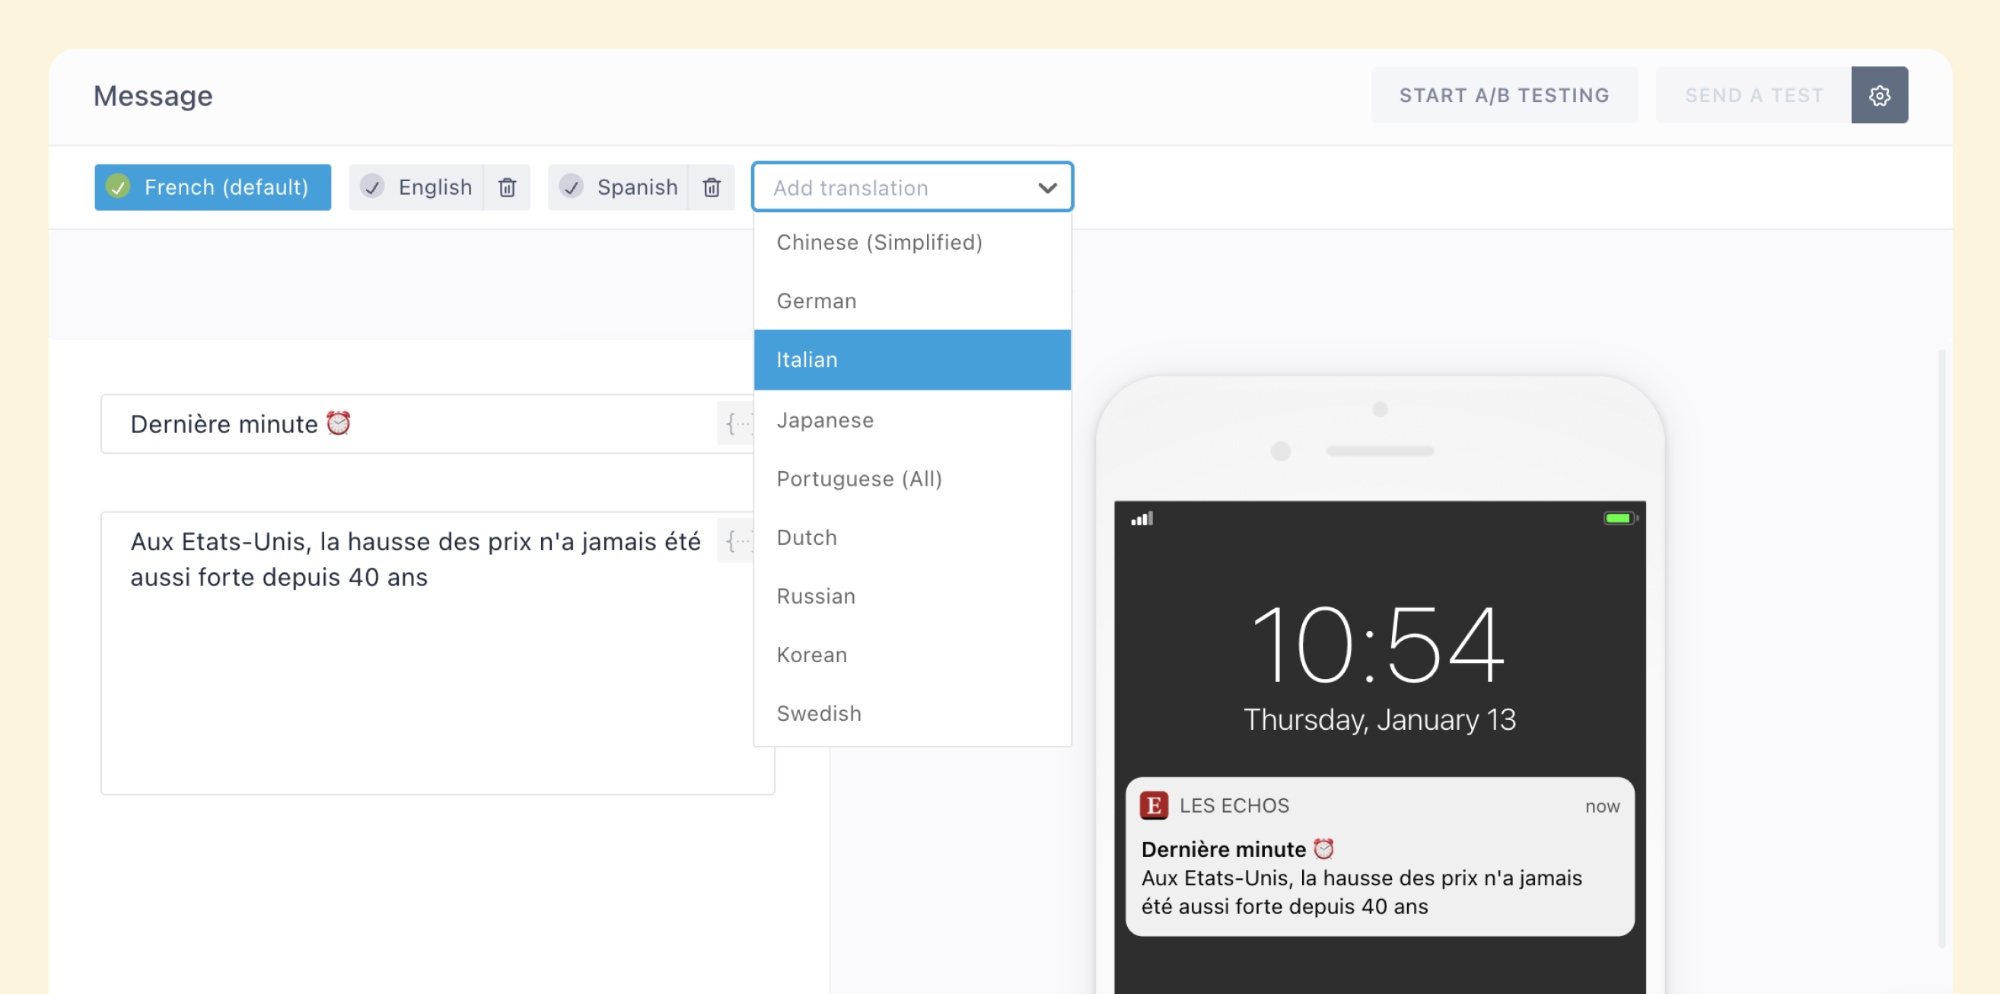2000x994 pixels.
Task: Delete the English translation with trash icon
Action: click(x=507, y=187)
